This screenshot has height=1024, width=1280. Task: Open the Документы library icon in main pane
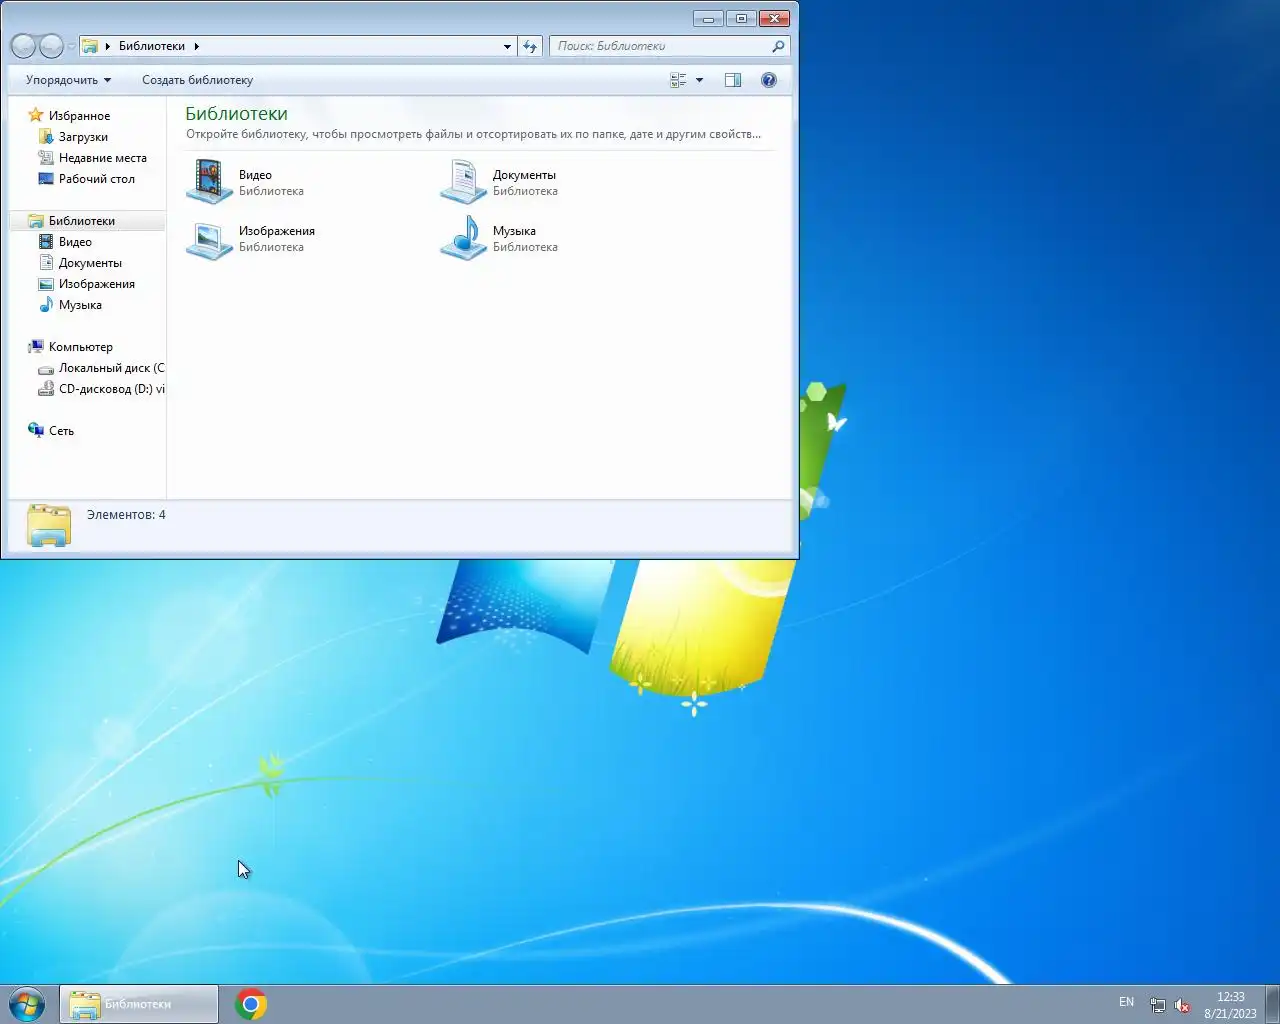point(463,182)
